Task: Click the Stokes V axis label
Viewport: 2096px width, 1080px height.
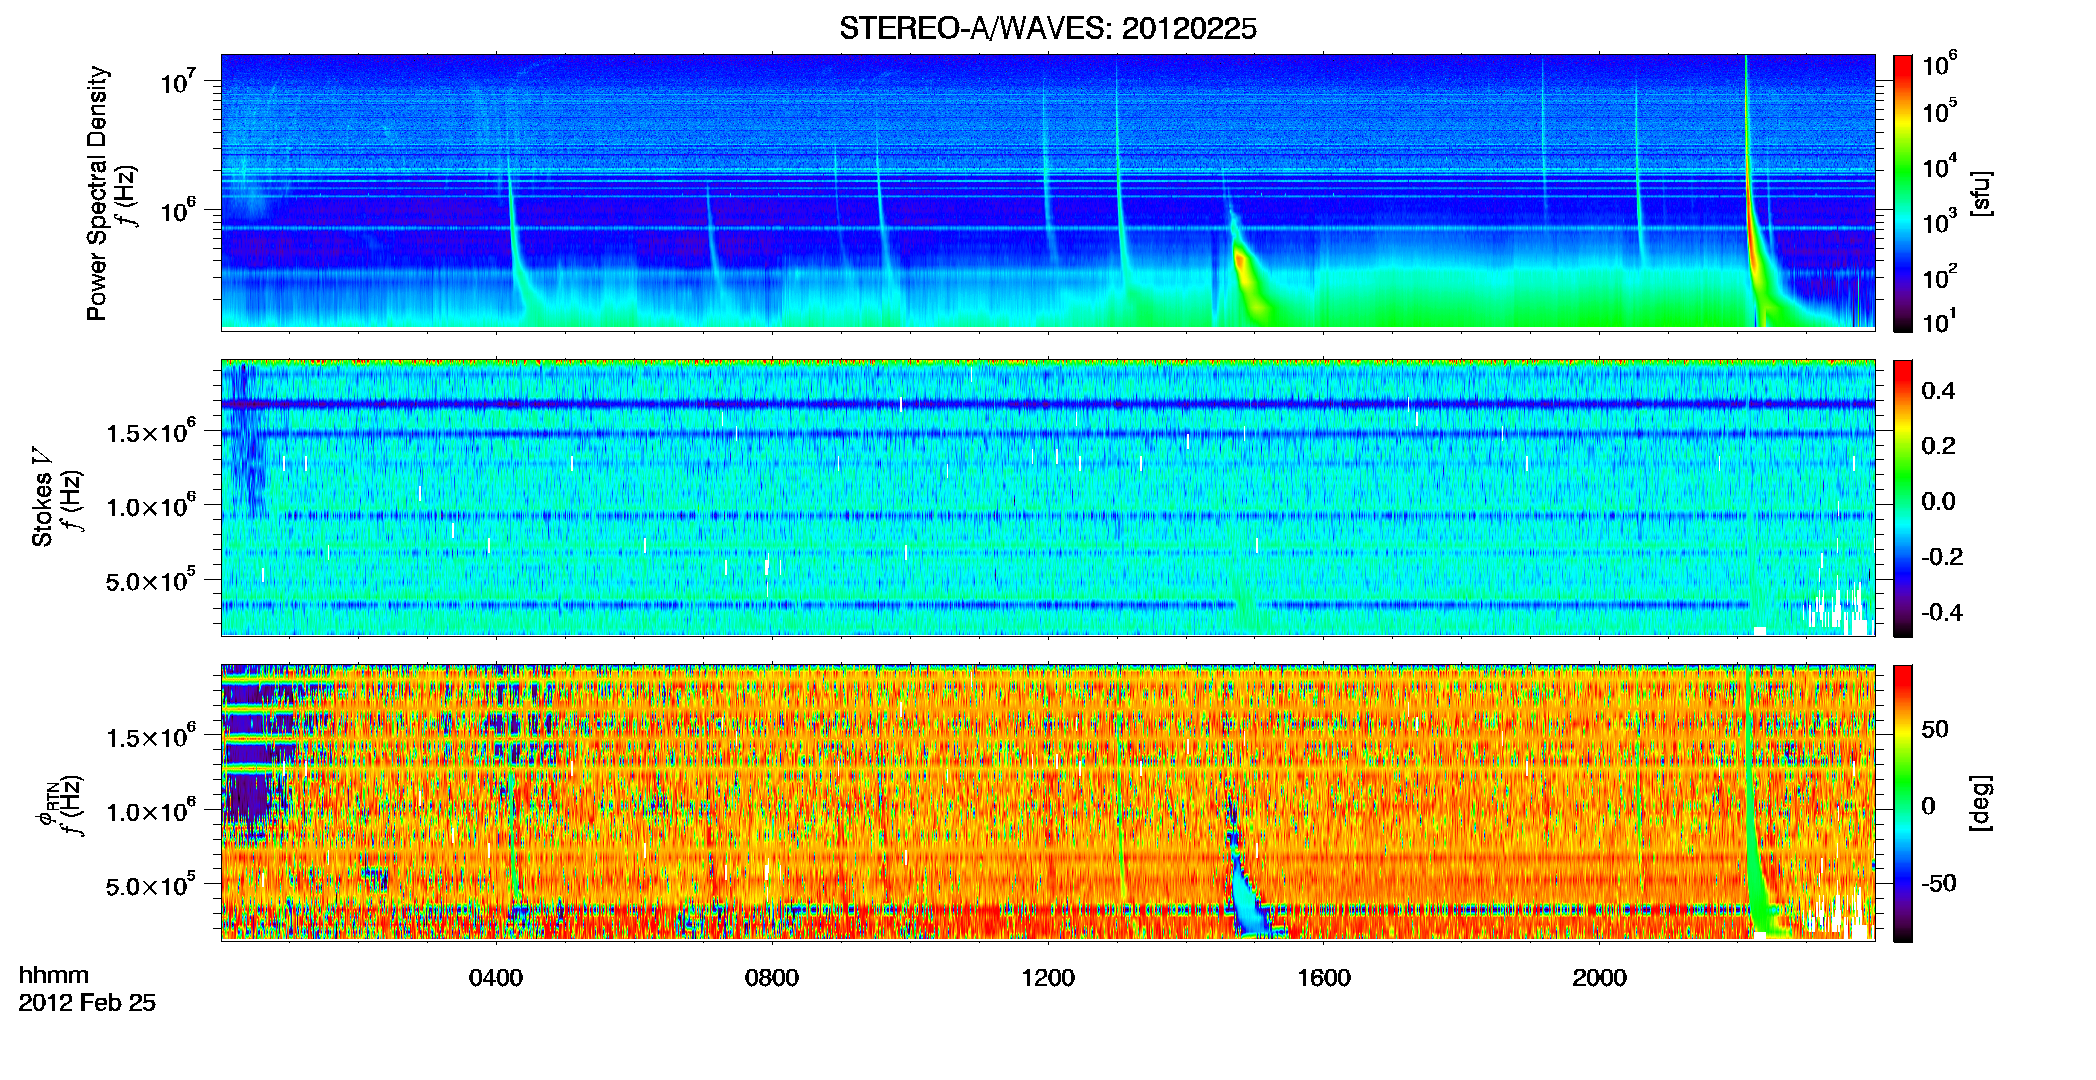Action: coord(43,497)
